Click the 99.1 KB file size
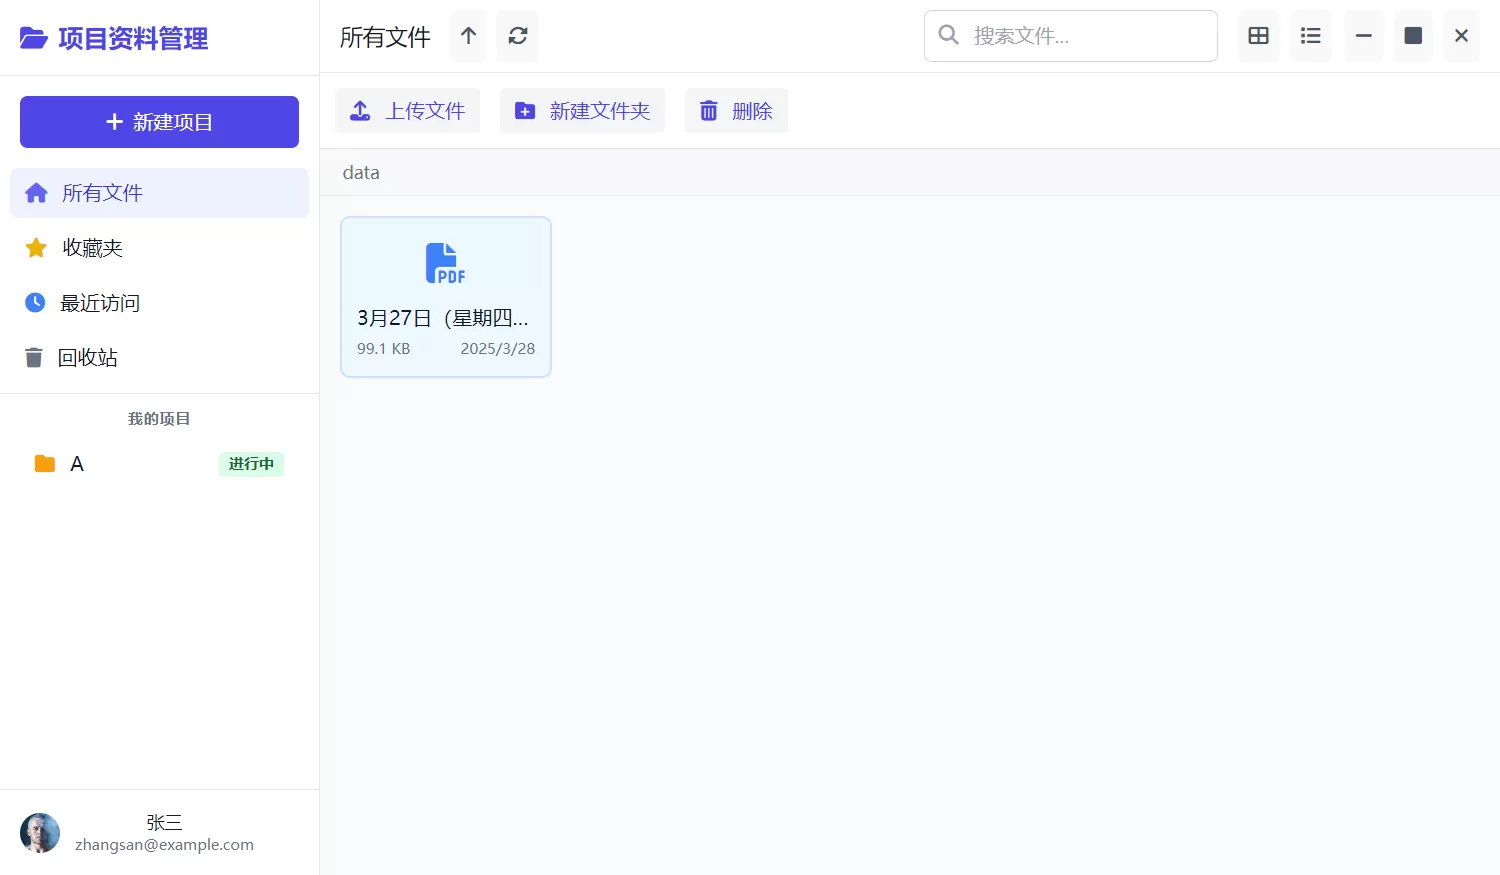 (383, 349)
